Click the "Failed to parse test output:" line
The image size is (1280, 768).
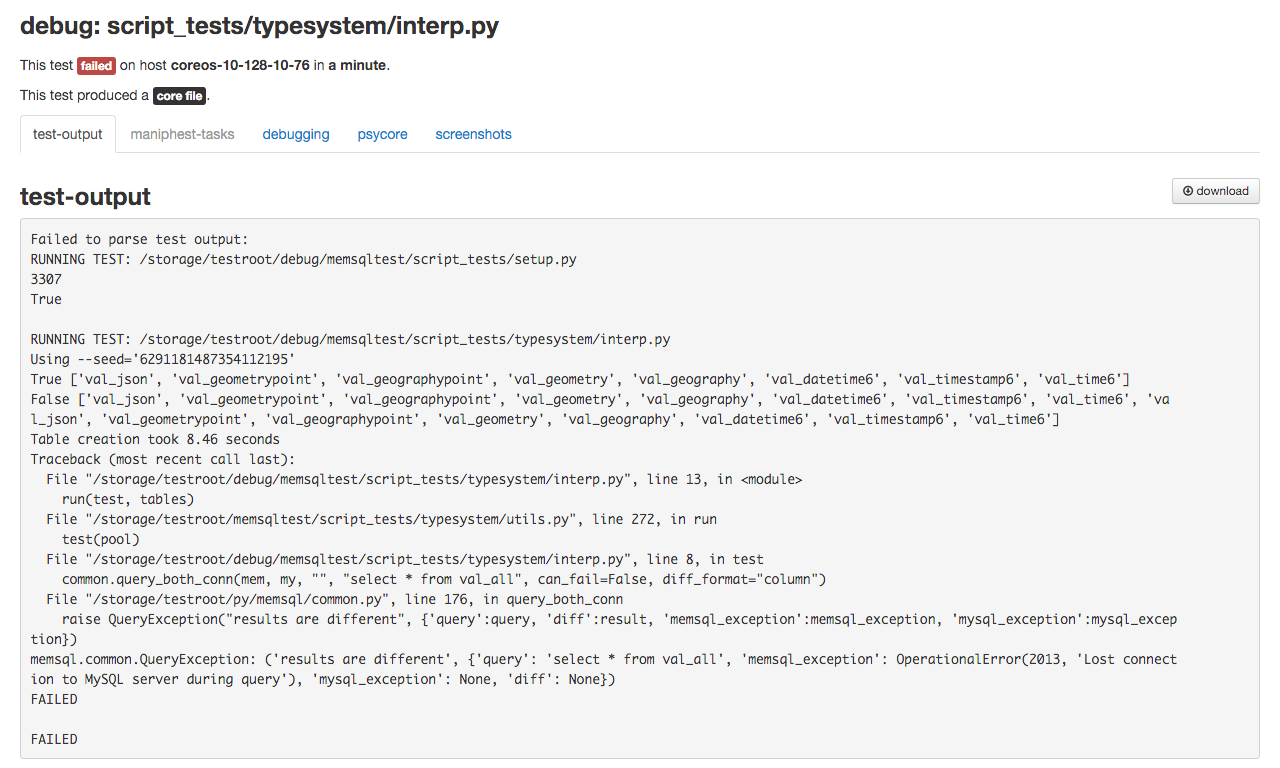[x=139, y=239]
